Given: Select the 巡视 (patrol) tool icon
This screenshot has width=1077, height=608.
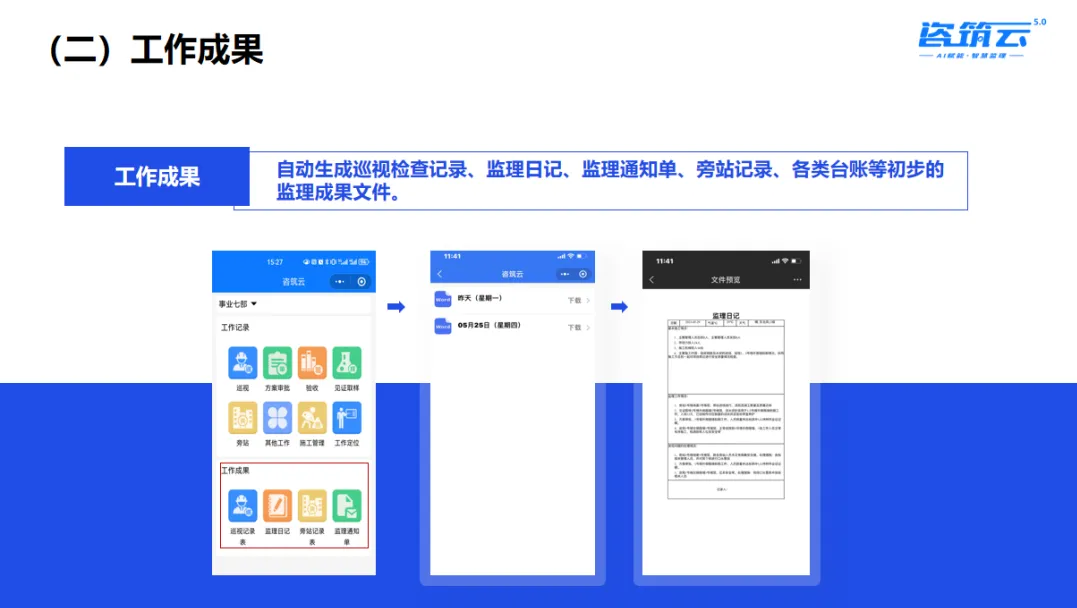Looking at the screenshot, I should [x=242, y=363].
